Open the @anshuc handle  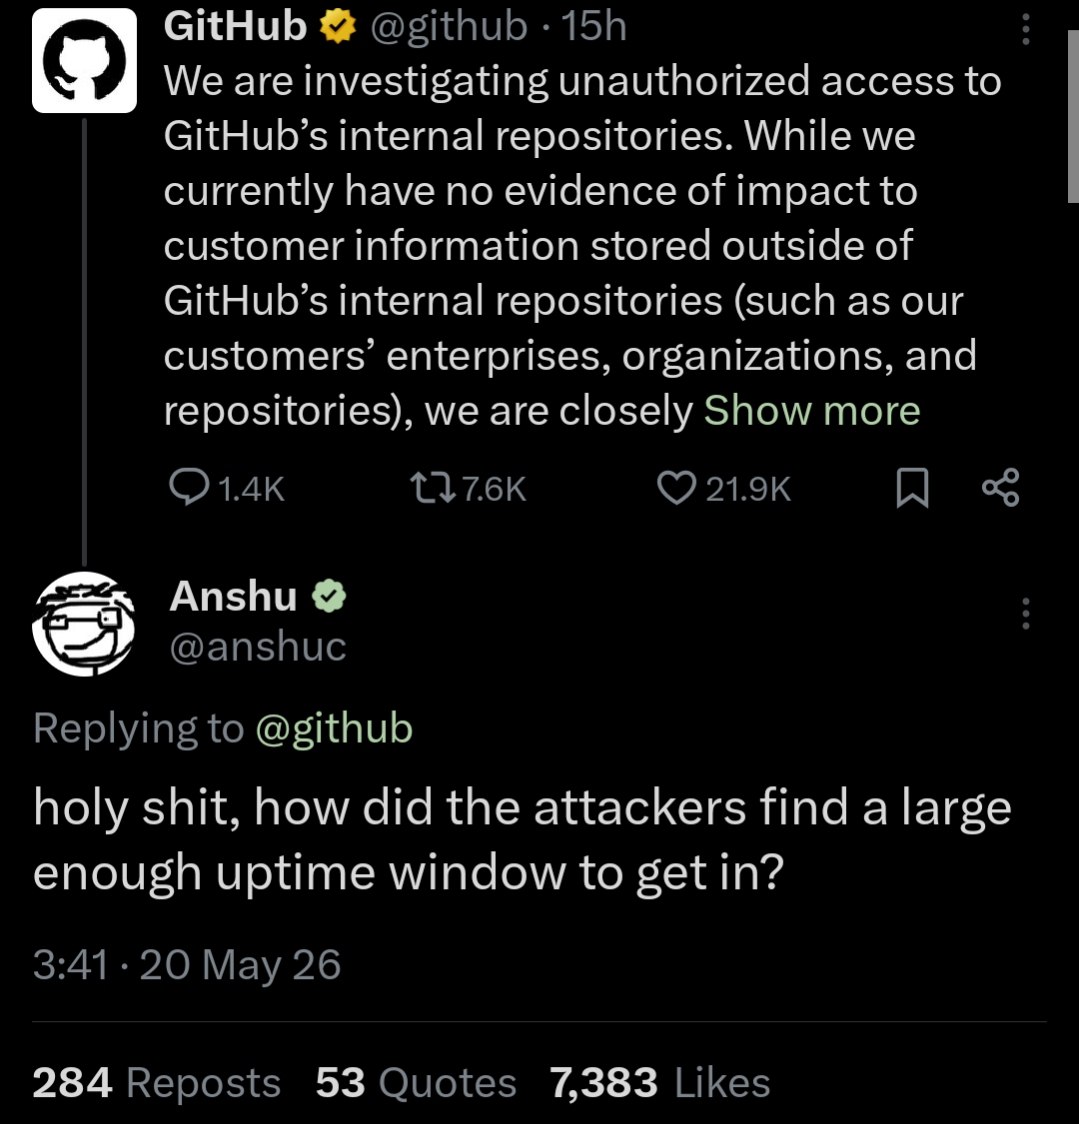coord(258,647)
